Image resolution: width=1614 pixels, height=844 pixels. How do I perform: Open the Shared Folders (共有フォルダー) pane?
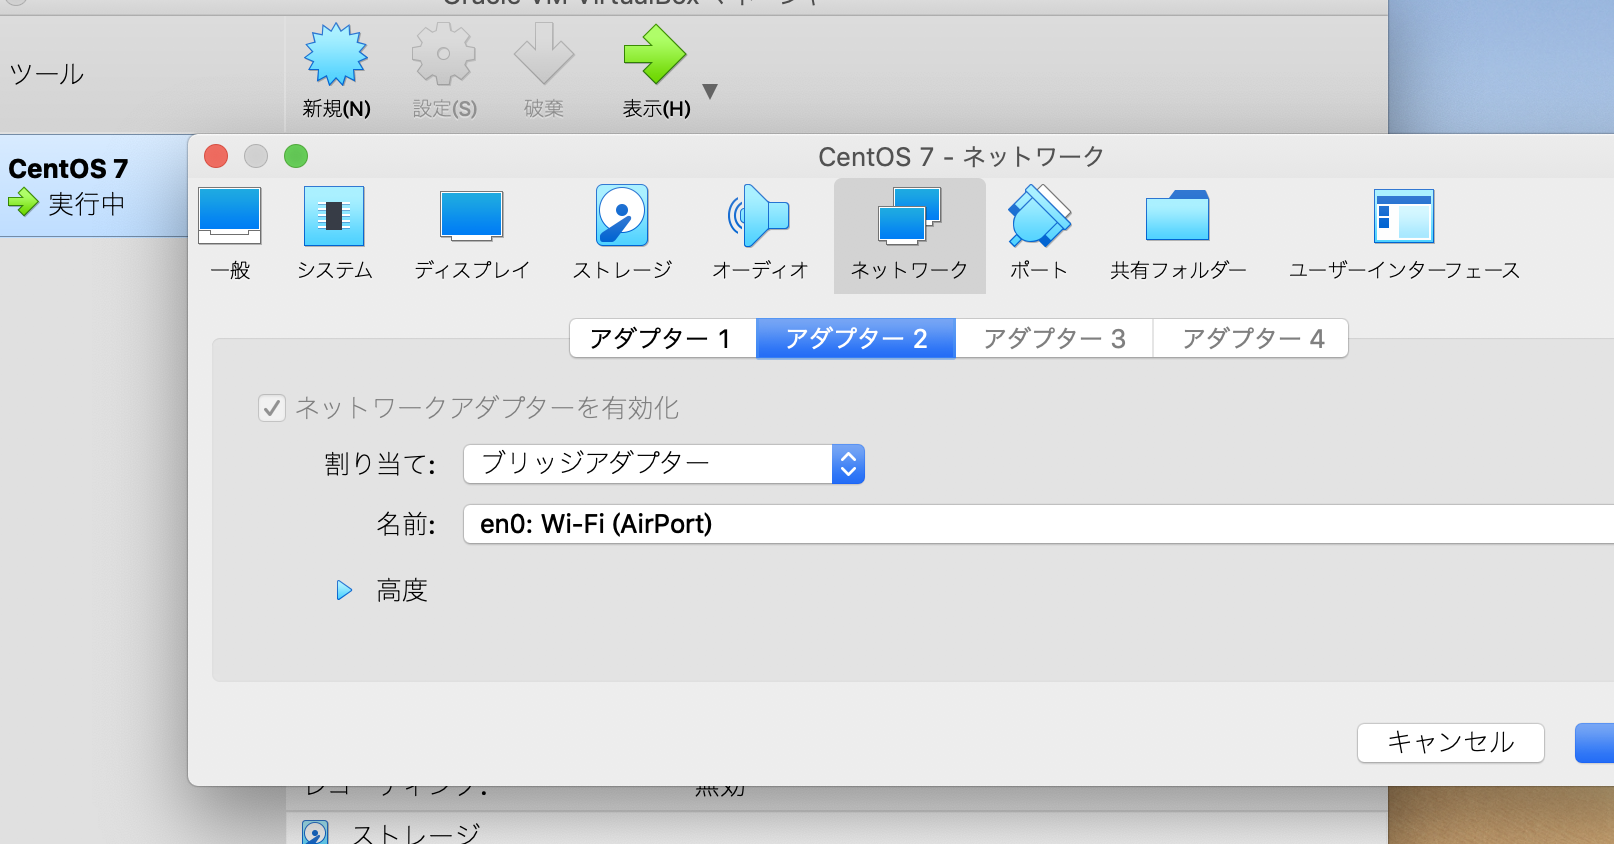tap(1178, 235)
